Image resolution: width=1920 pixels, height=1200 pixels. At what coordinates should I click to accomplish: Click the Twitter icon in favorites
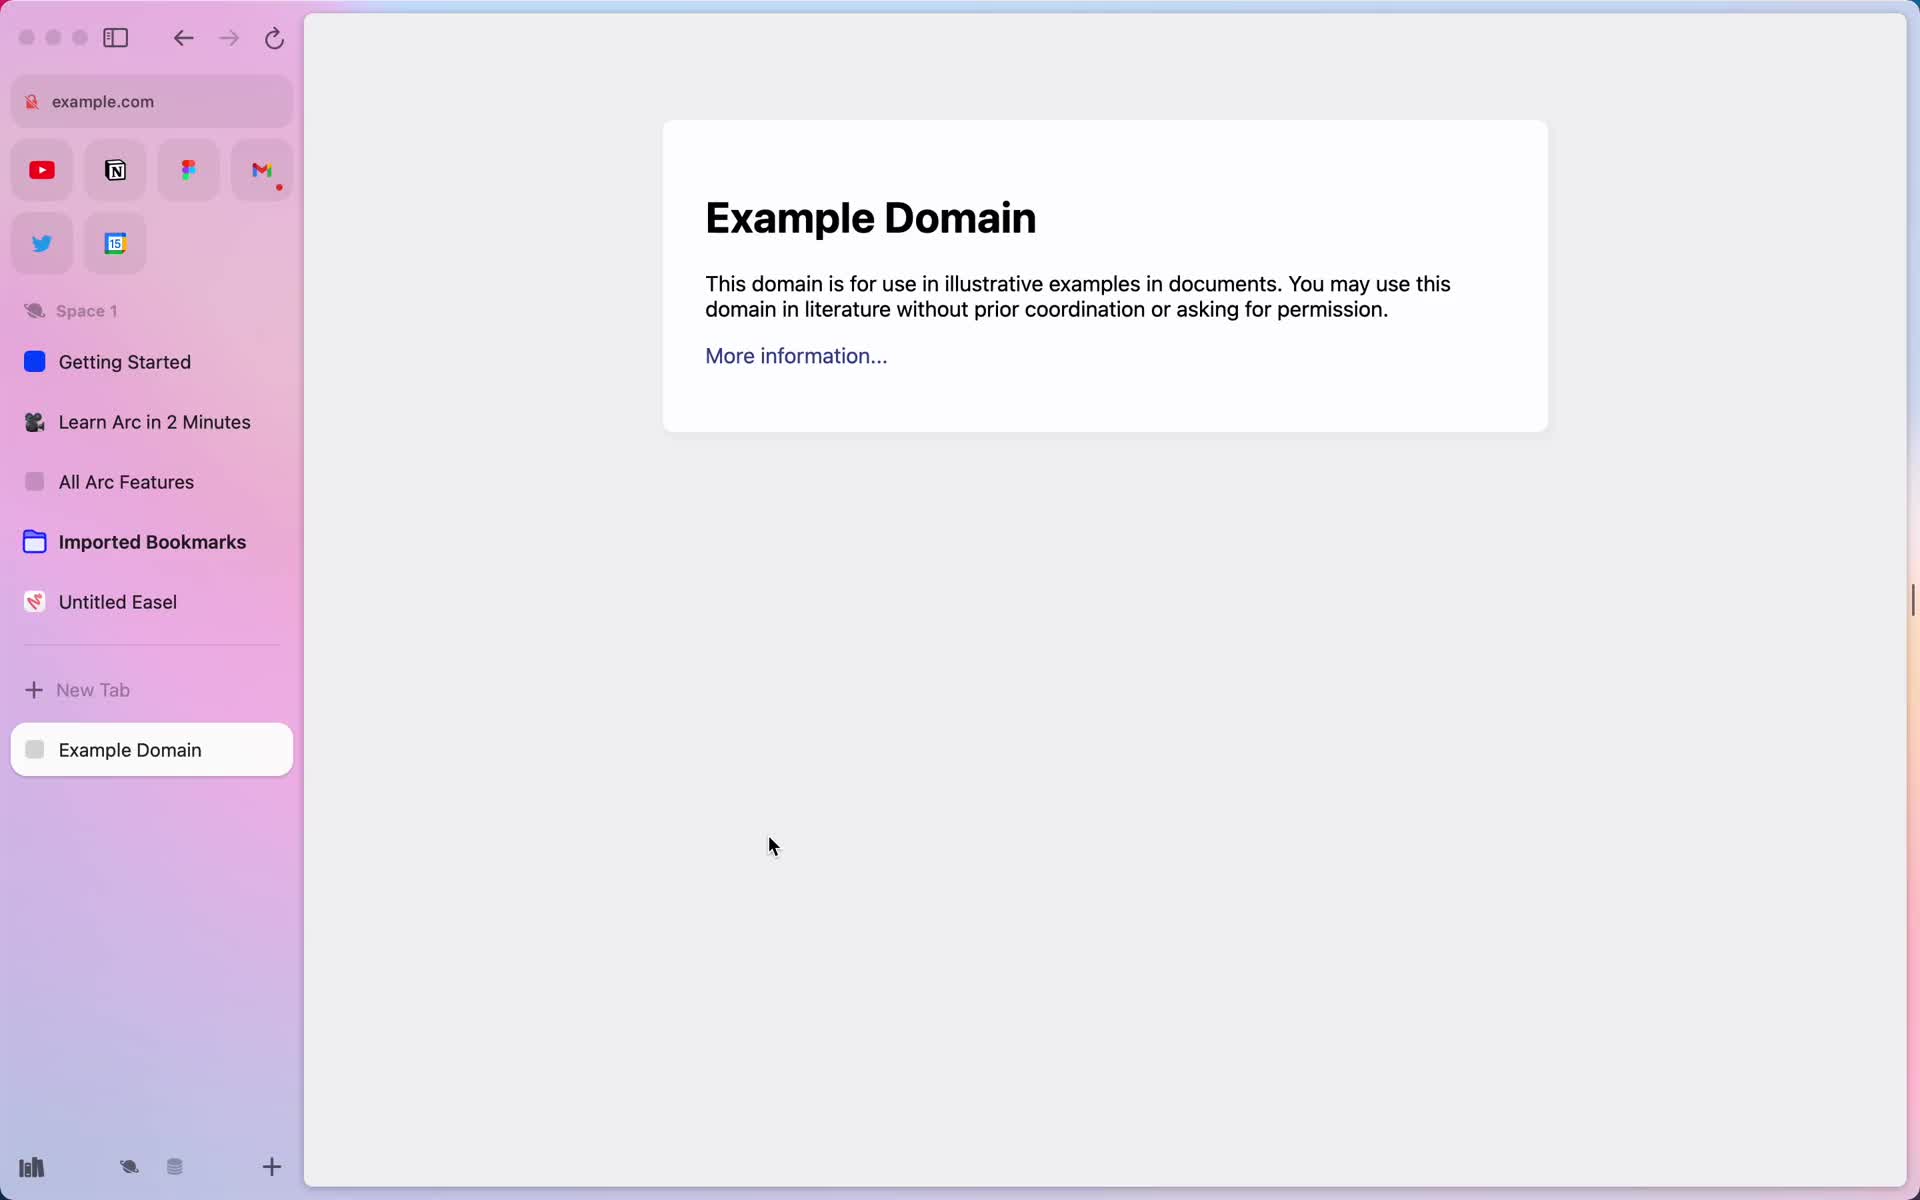click(x=43, y=243)
